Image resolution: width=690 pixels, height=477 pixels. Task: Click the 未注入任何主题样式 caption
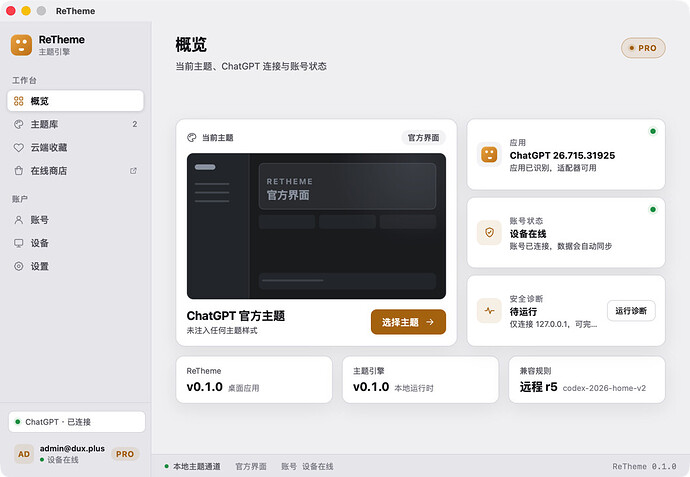222,330
